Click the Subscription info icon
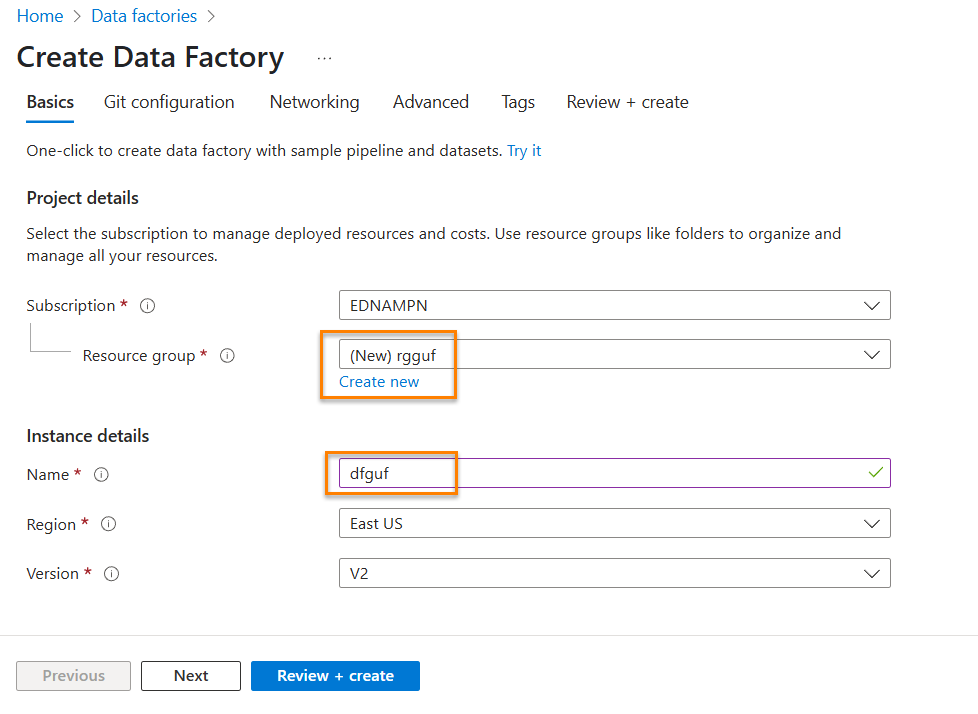This screenshot has height=714, width=978. pyautogui.click(x=147, y=306)
